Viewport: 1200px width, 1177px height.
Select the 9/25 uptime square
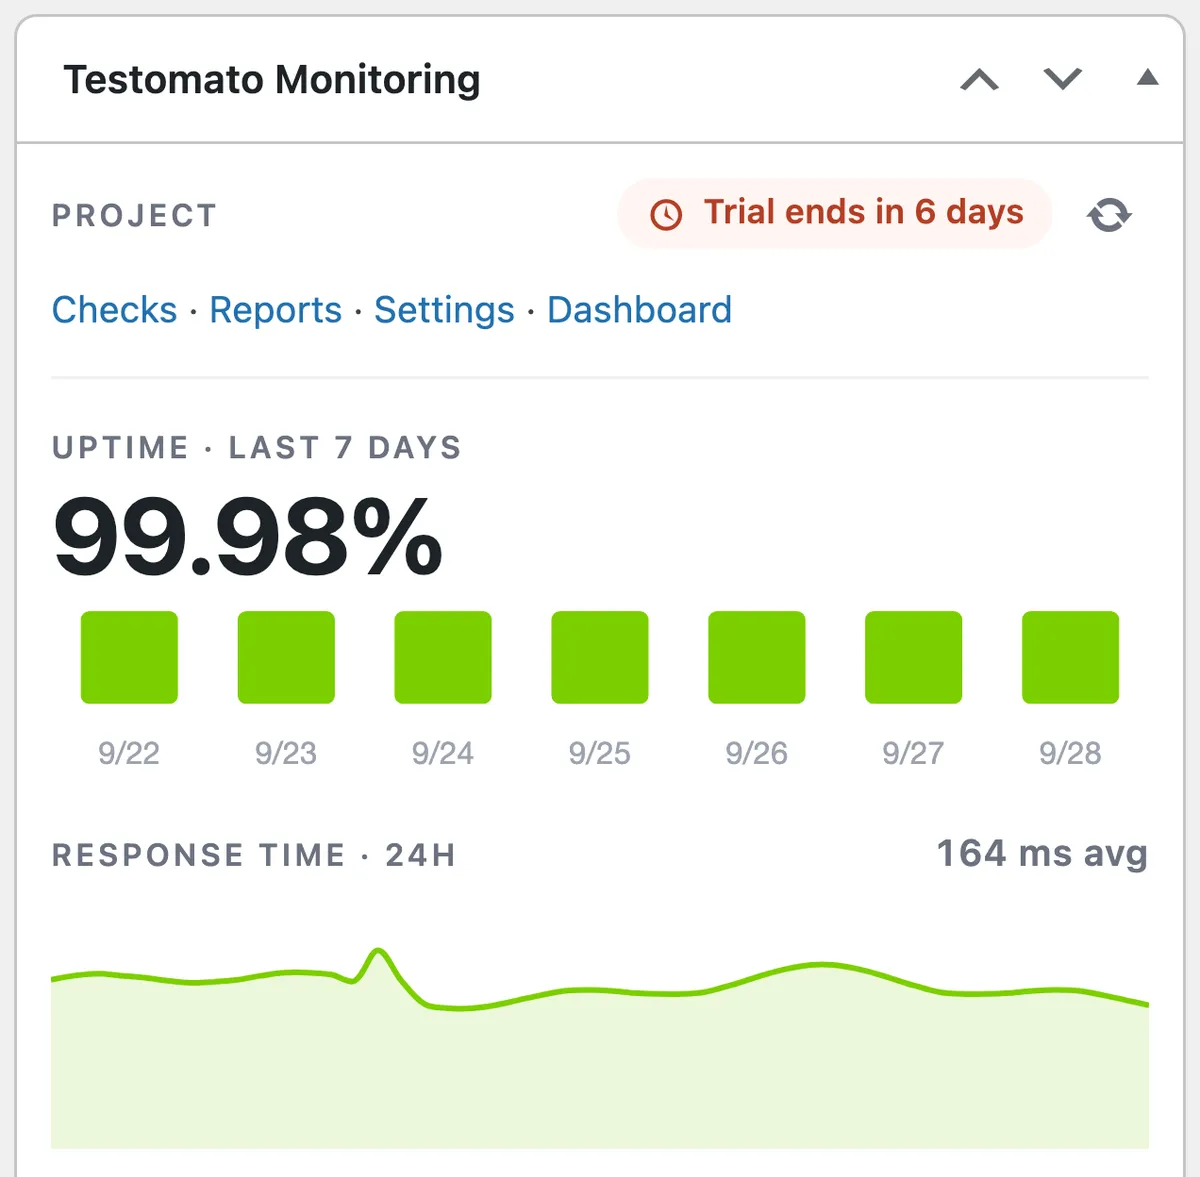pos(600,657)
